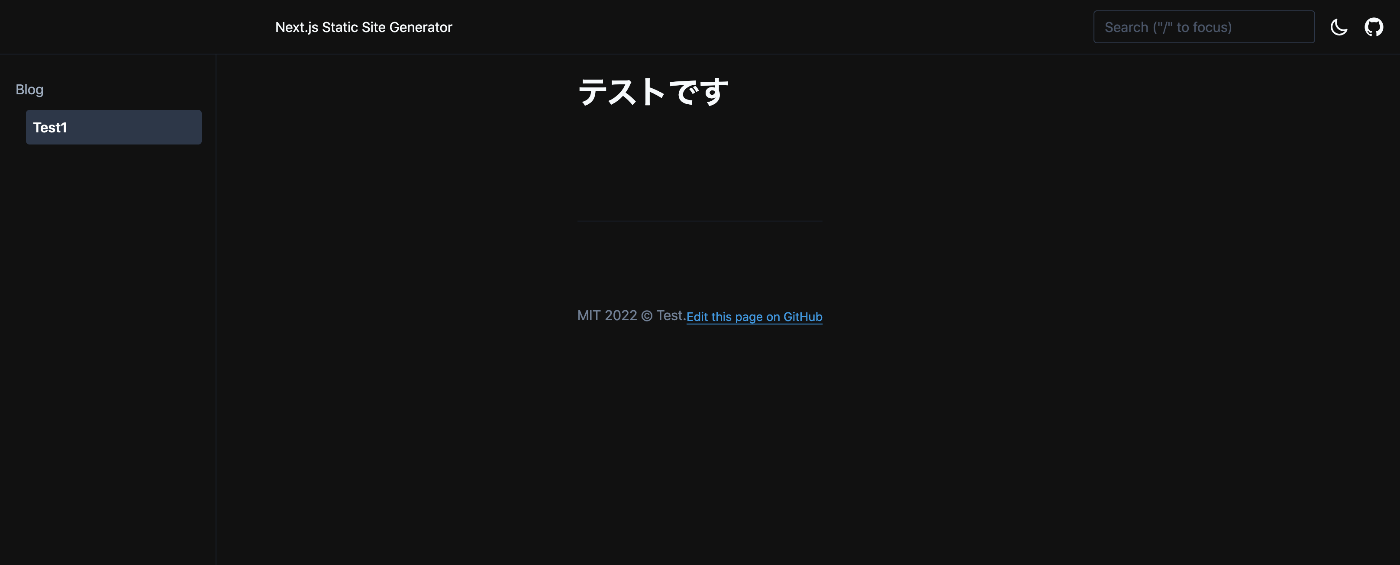Viewport: 1400px width, 565px height.
Task: Focus the Search input field
Action: pyautogui.click(x=1204, y=27)
